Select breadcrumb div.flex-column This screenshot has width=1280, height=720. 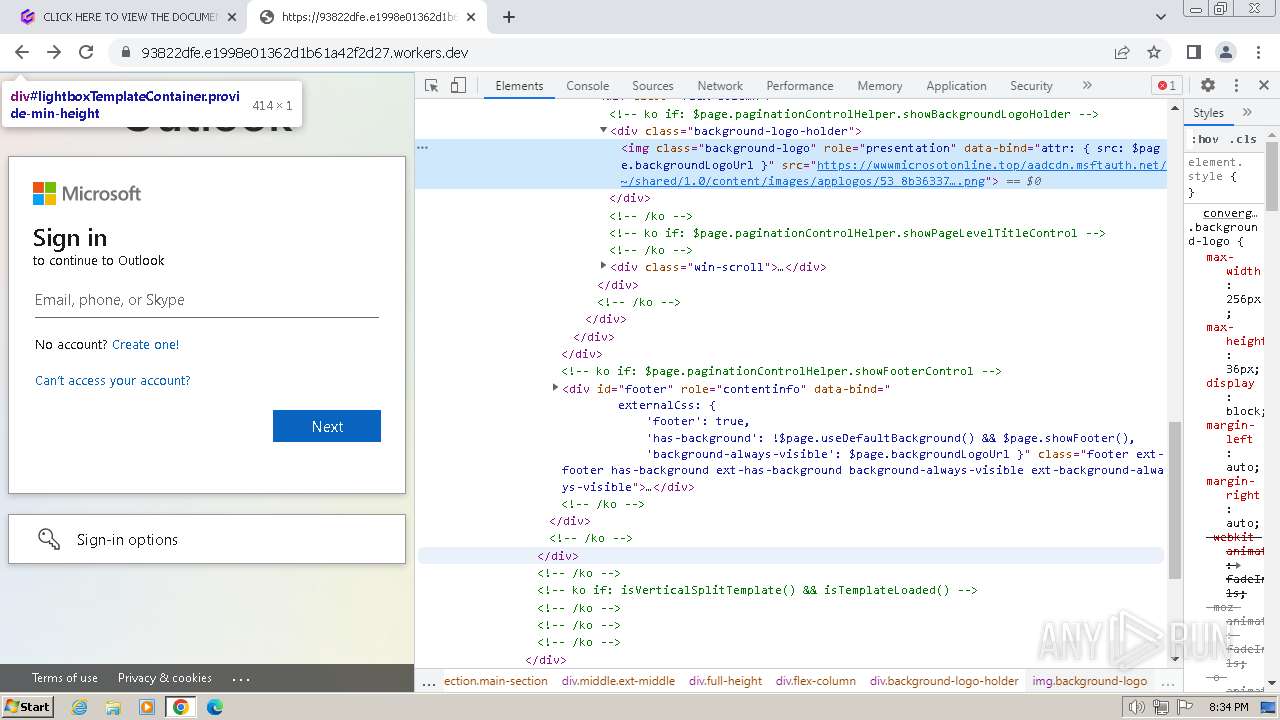pos(816,681)
